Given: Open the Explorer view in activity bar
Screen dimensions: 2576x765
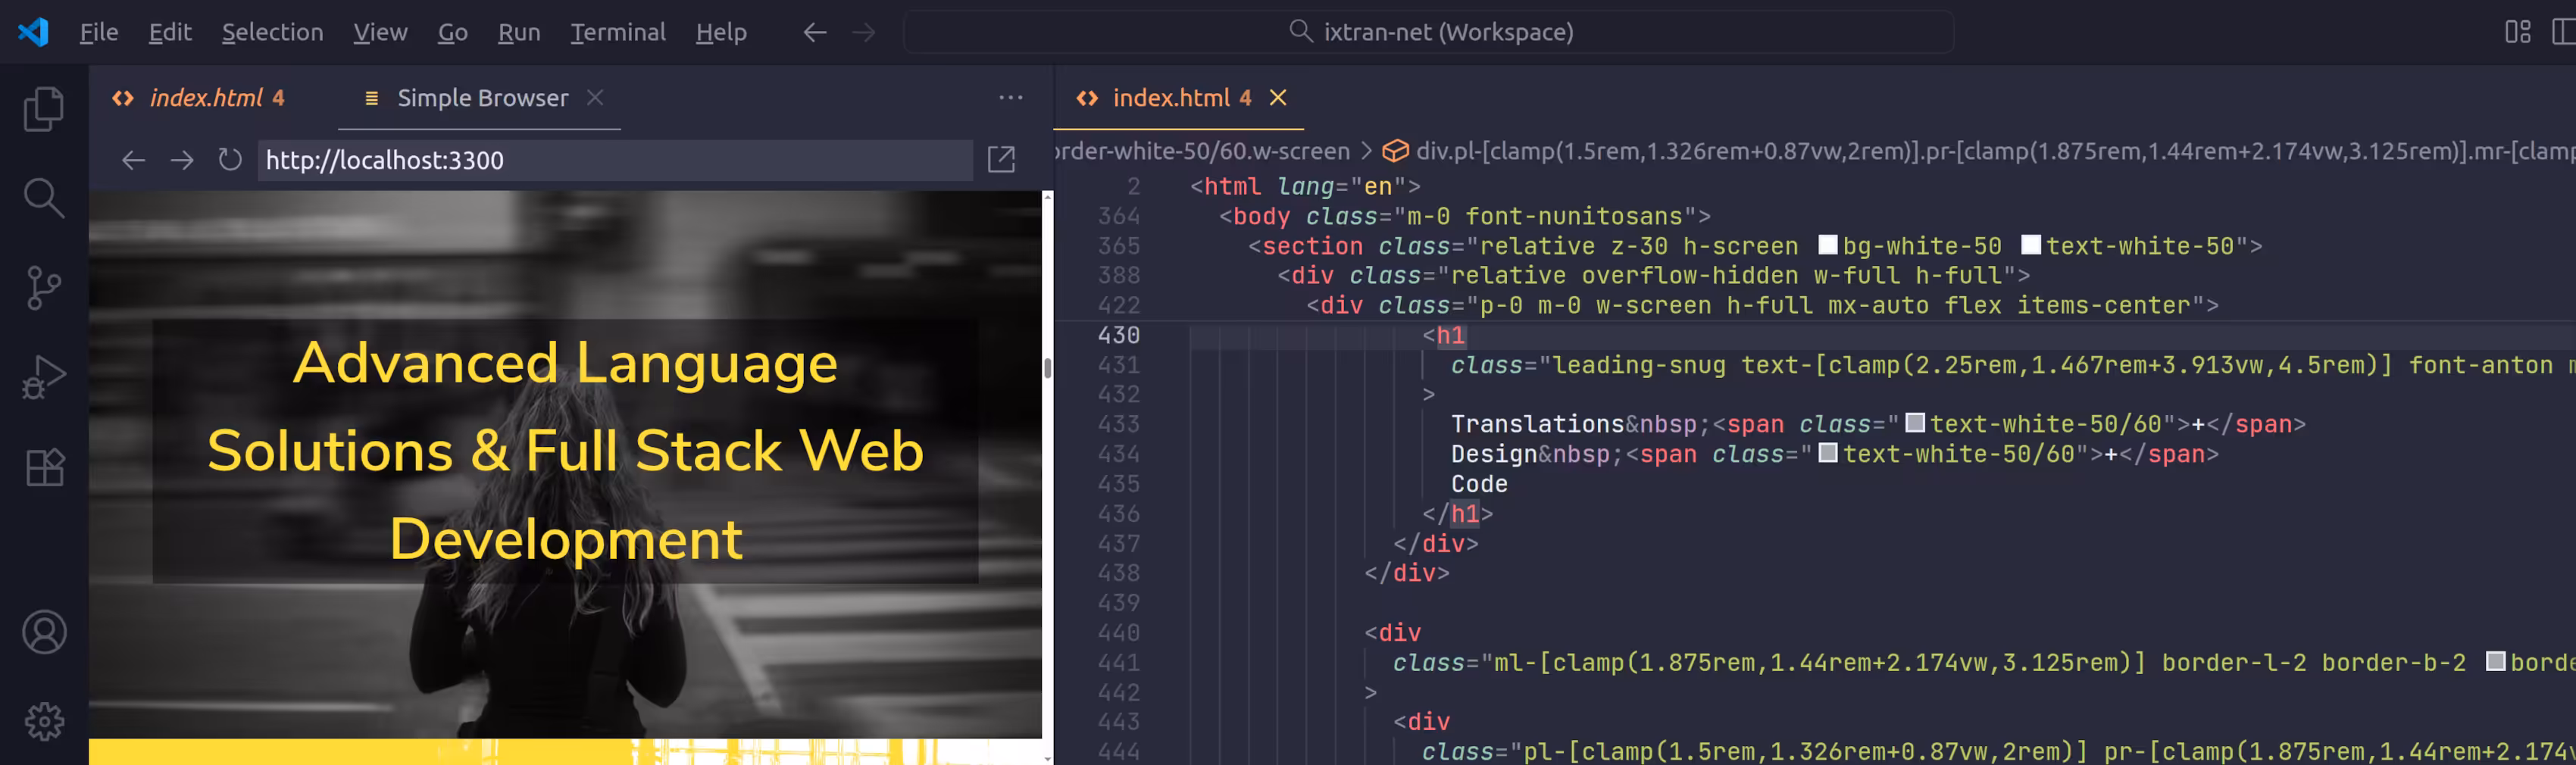Looking at the screenshot, I should [x=43, y=108].
